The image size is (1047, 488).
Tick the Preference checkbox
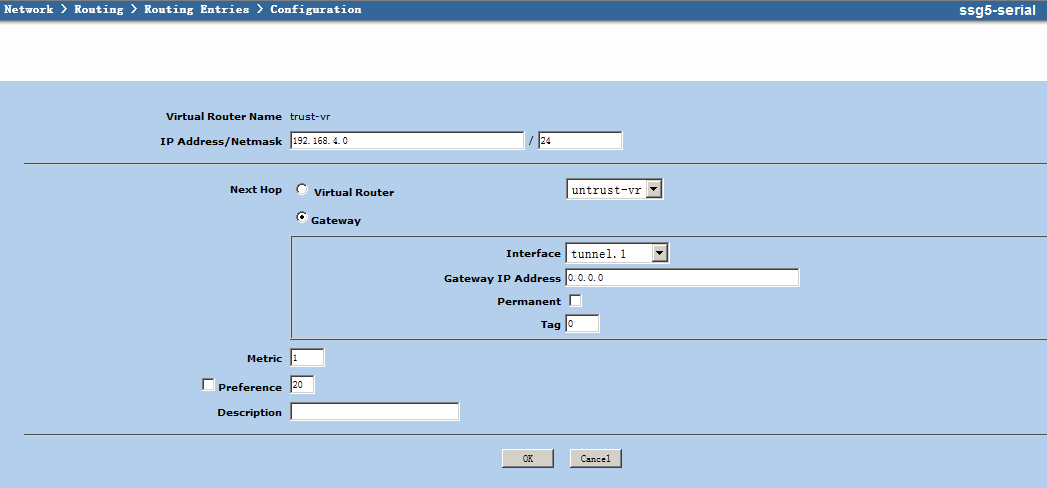point(208,385)
